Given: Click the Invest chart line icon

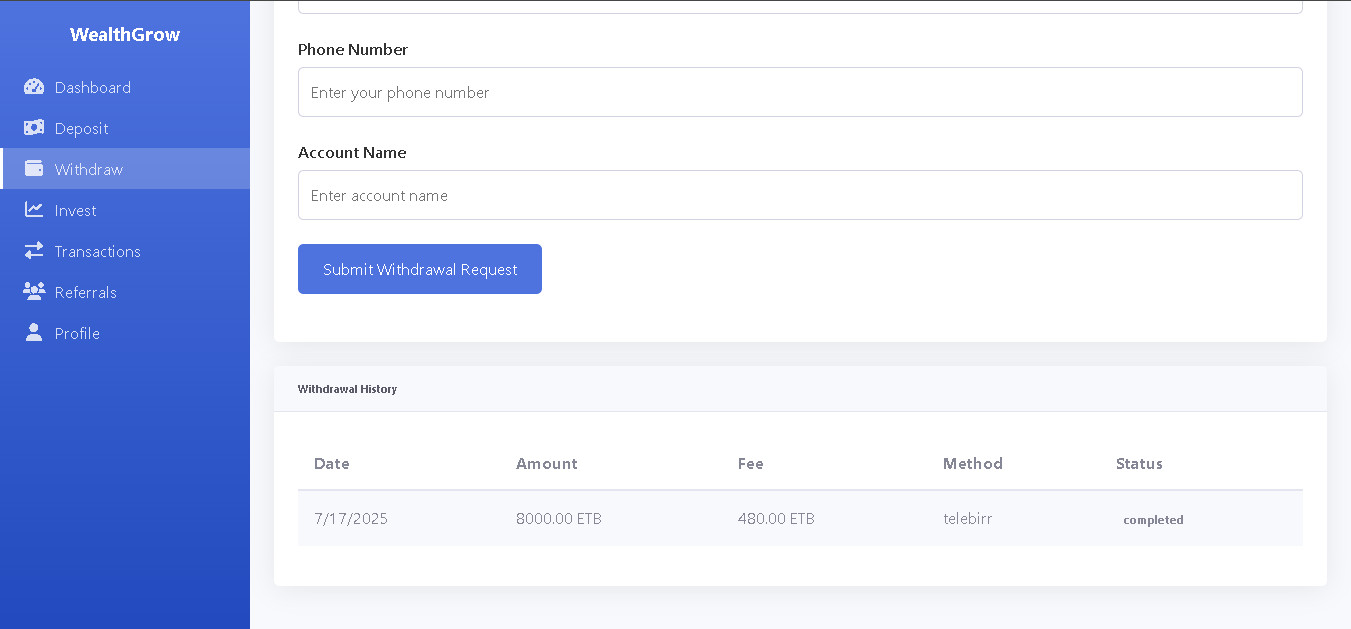Looking at the screenshot, I should (34, 210).
